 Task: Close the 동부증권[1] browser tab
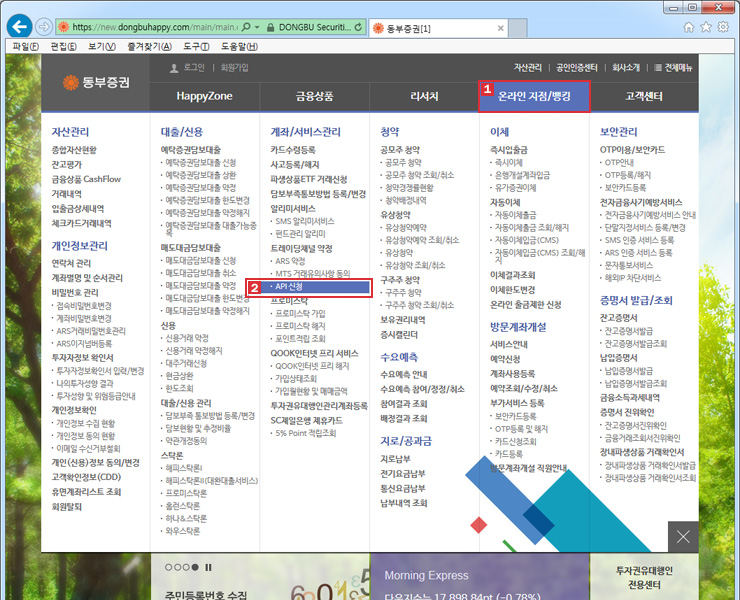pyautogui.click(x=500, y=28)
